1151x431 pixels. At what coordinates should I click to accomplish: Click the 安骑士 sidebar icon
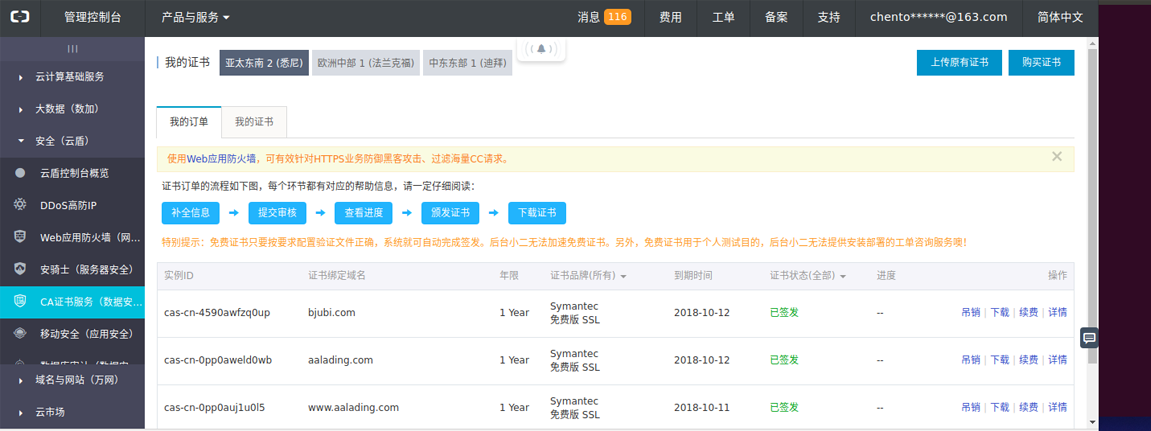(21, 269)
